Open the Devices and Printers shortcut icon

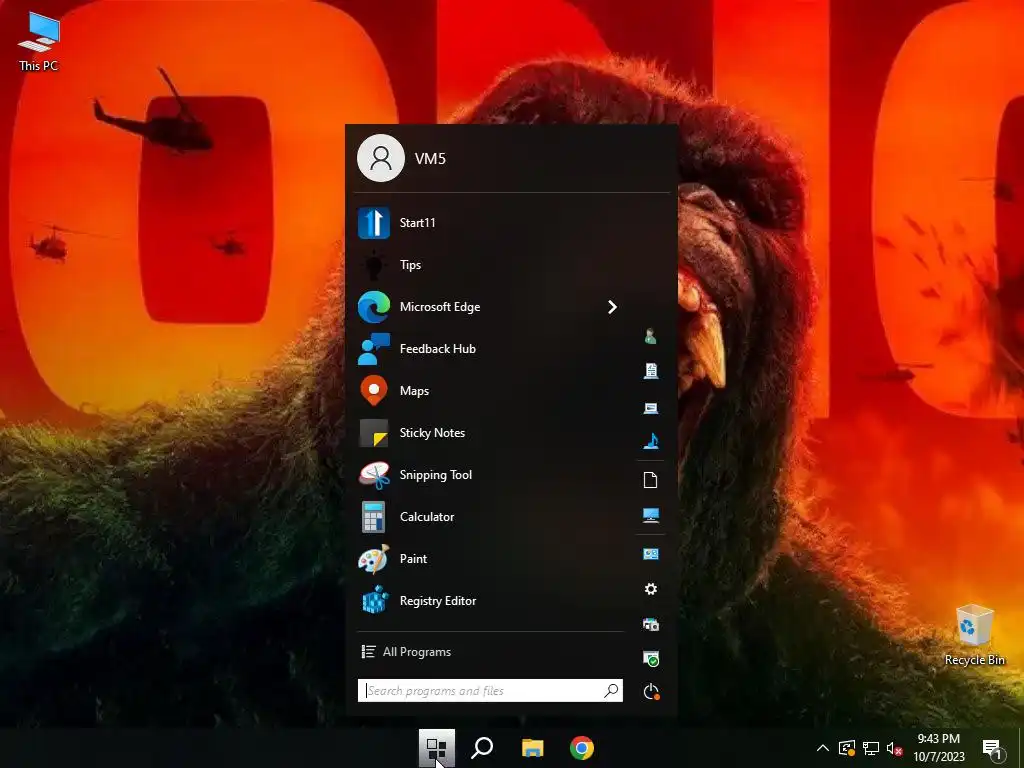click(650, 624)
